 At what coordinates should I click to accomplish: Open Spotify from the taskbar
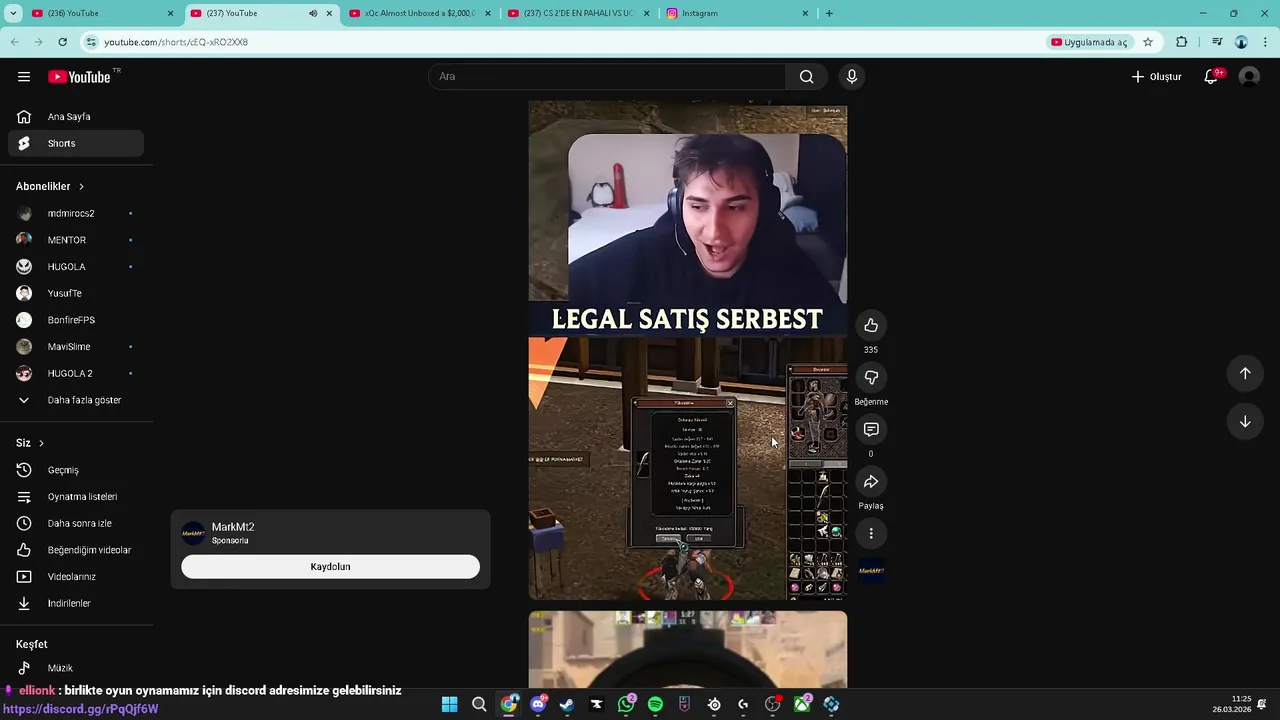(x=655, y=704)
